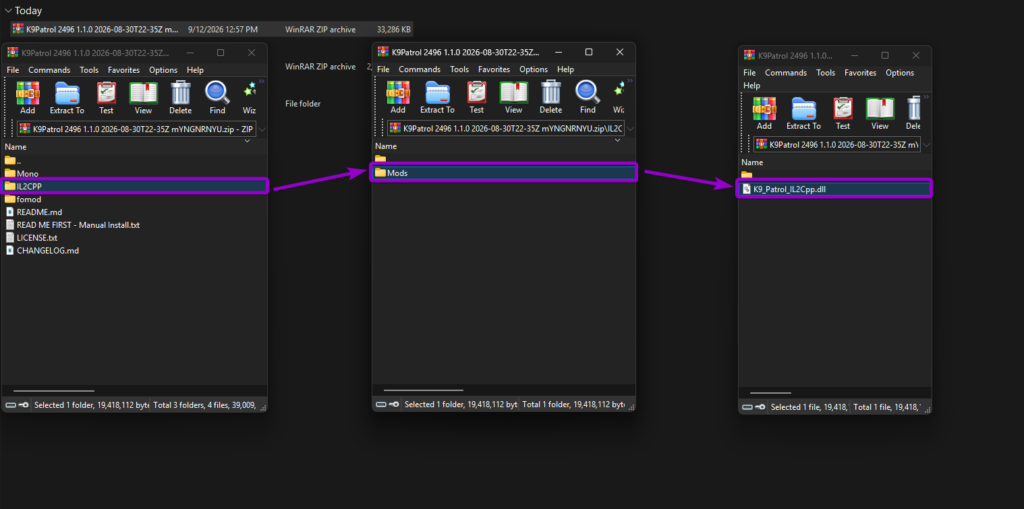
Task: Open Options menu in middle WinRAR window
Action: click(534, 69)
